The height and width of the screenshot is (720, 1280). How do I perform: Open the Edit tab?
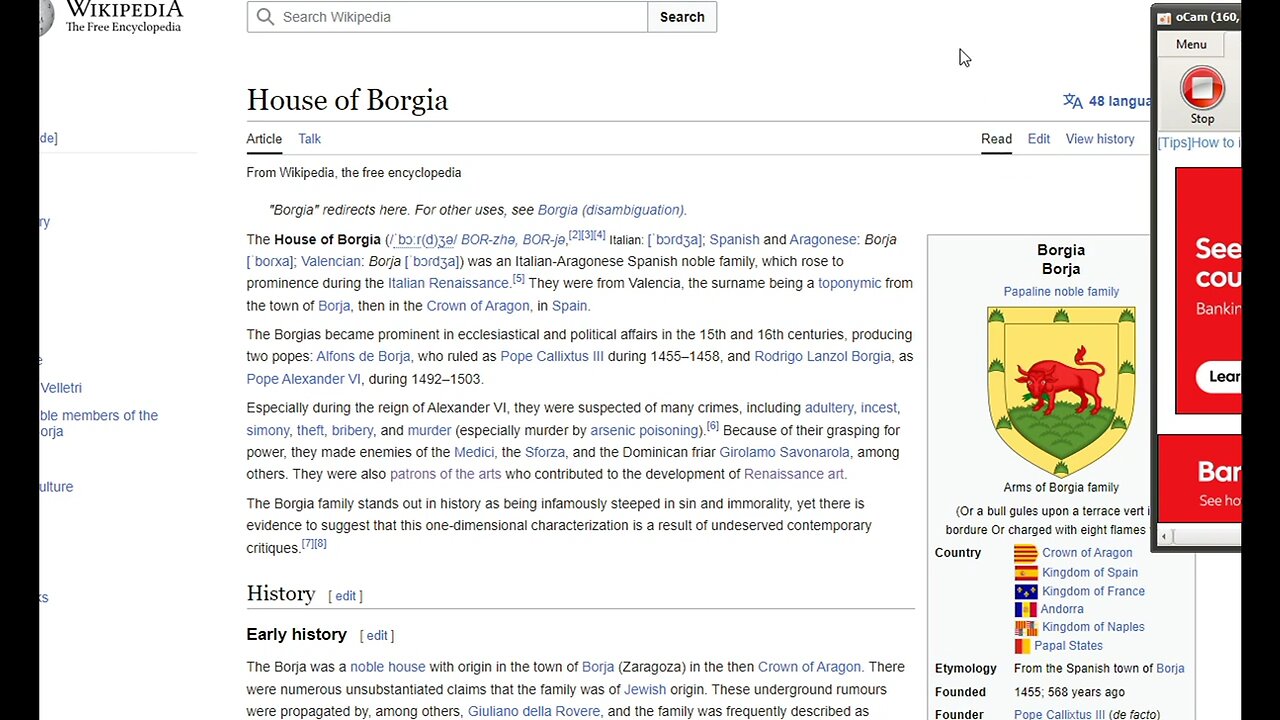click(x=1039, y=139)
